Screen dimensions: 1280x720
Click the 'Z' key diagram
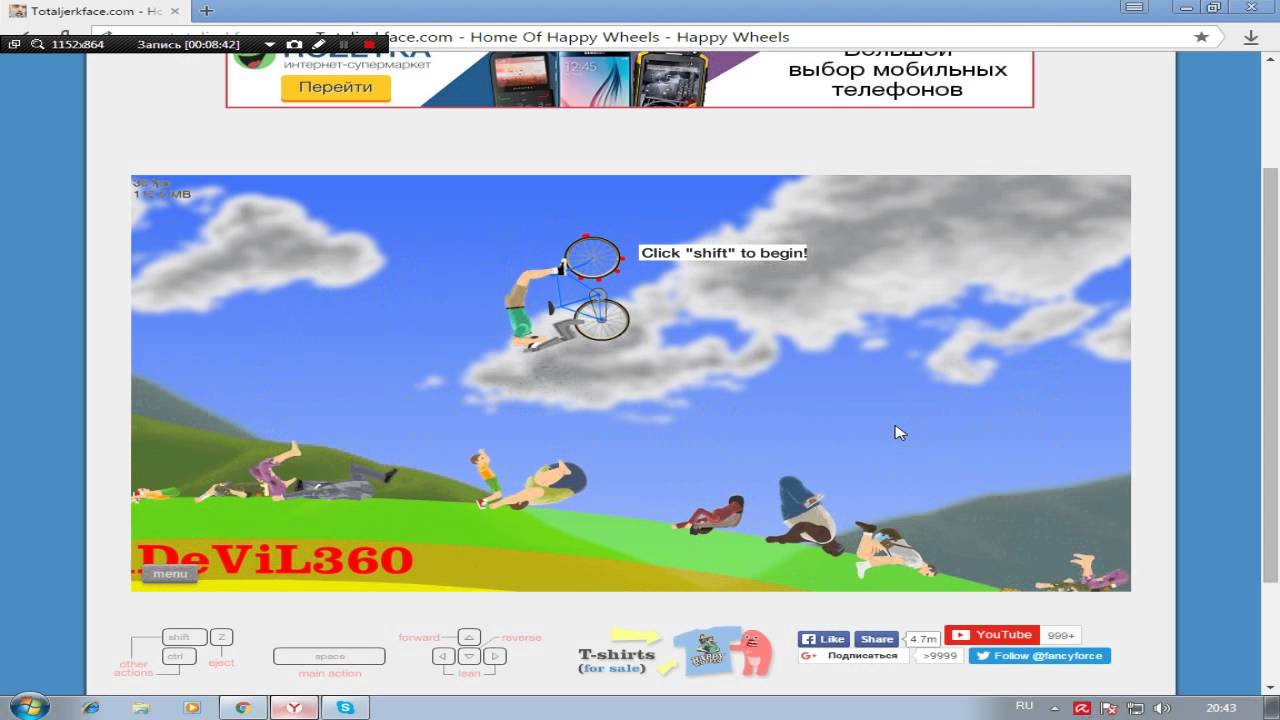pos(221,637)
